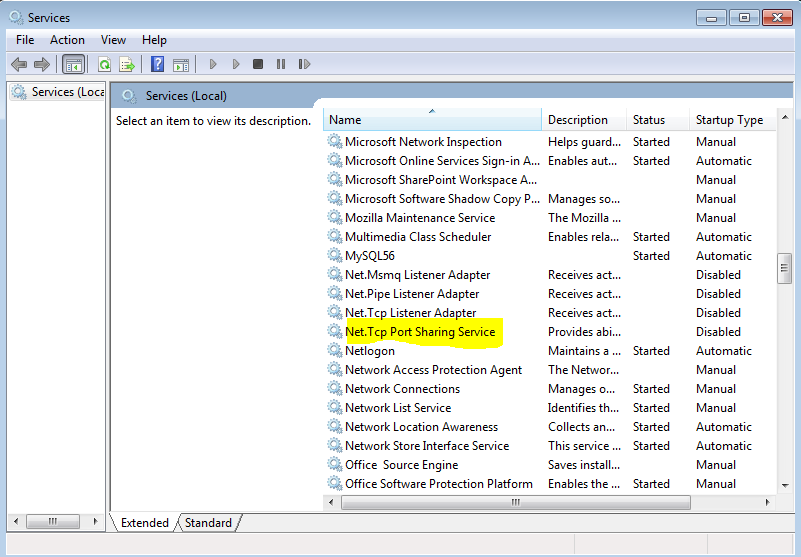Sort by the Status column header
The height and width of the screenshot is (557, 801).
(658, 120)
